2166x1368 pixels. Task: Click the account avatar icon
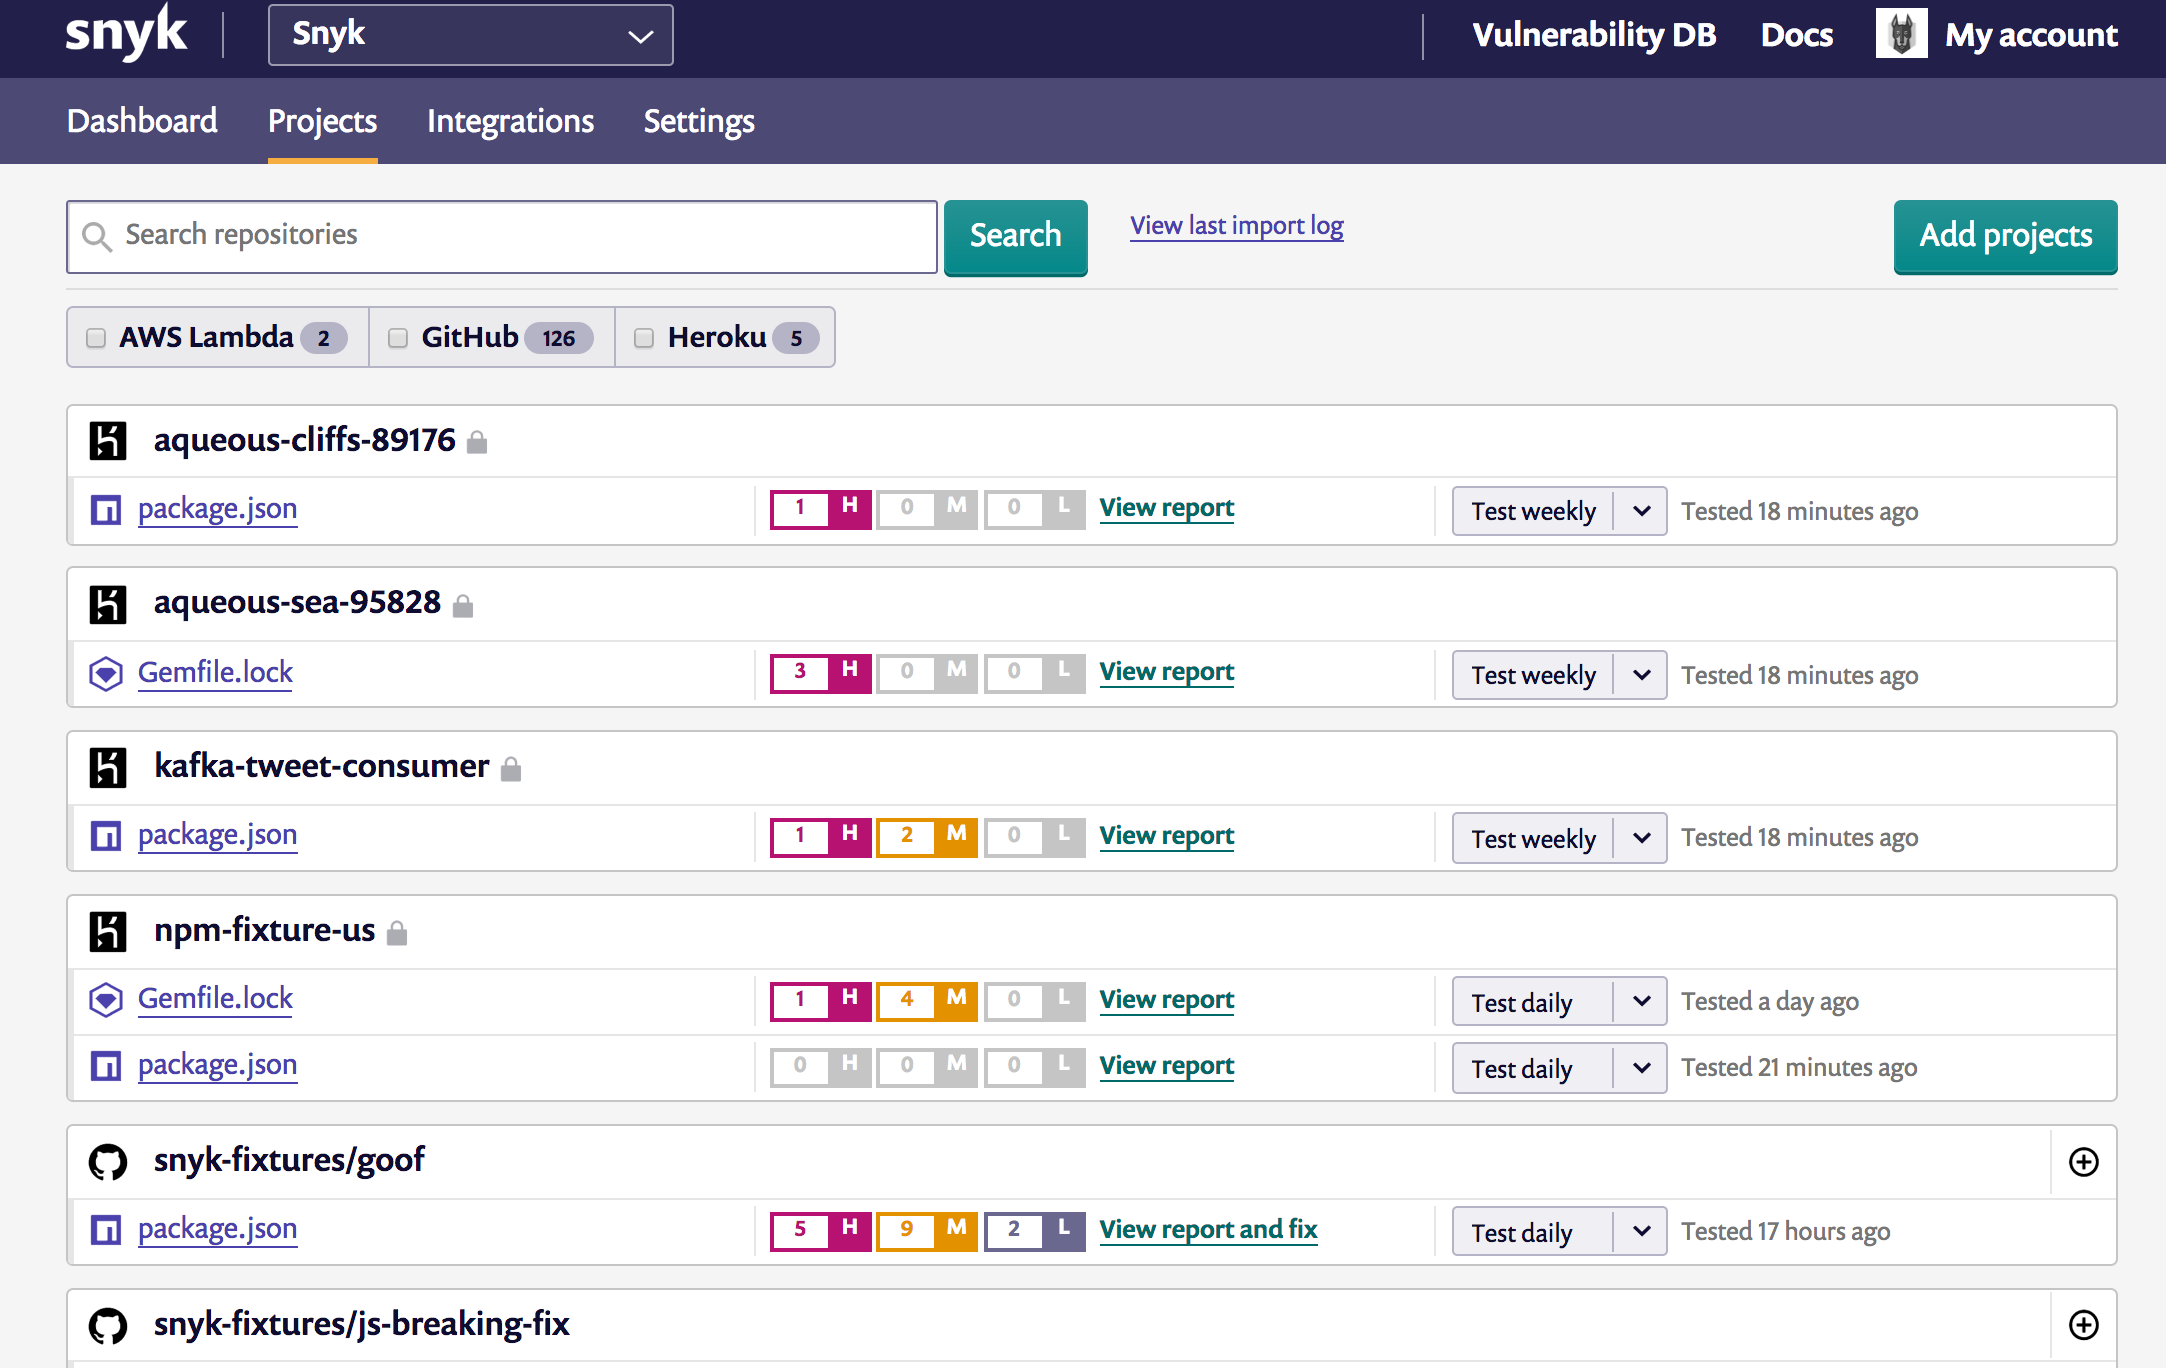[1900, 35]
